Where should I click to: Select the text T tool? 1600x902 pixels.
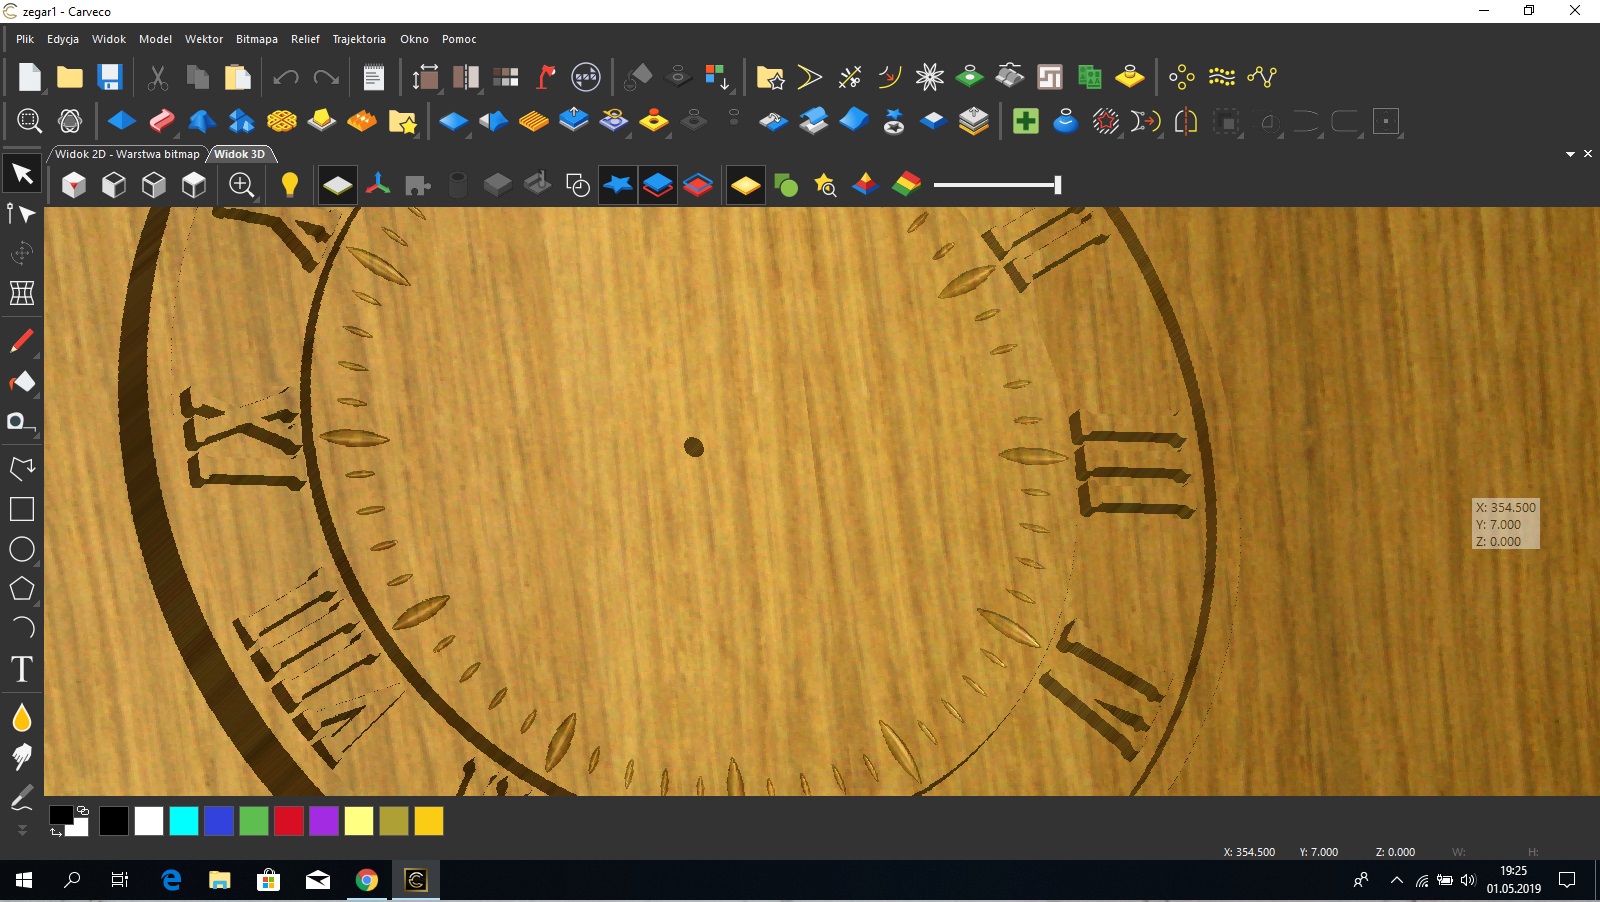[x=21, y=669]
